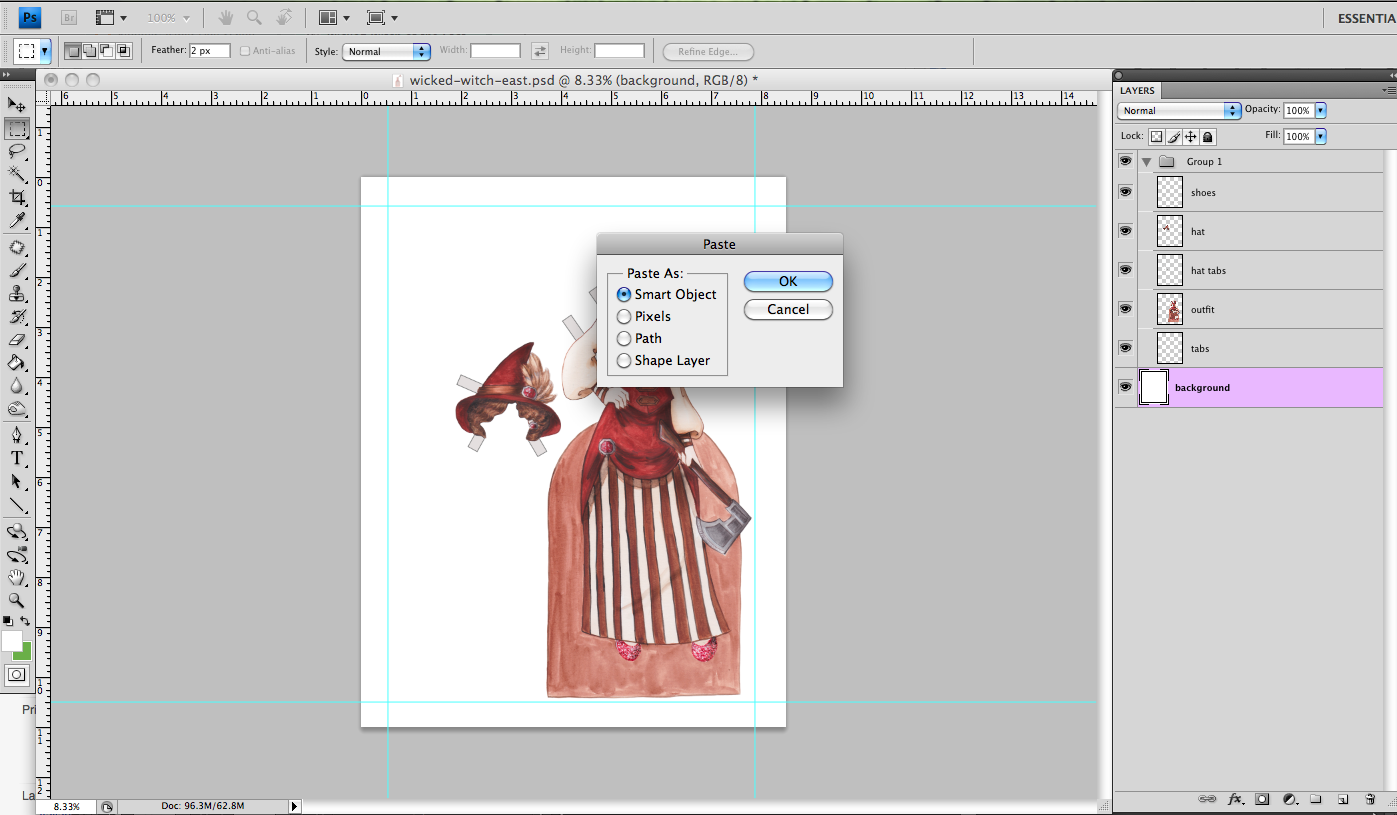The height and width of the screenshot is (815, 1397).
Task: Select the Lasso tool
Action: pyautogui.click(x=17, y=151)
